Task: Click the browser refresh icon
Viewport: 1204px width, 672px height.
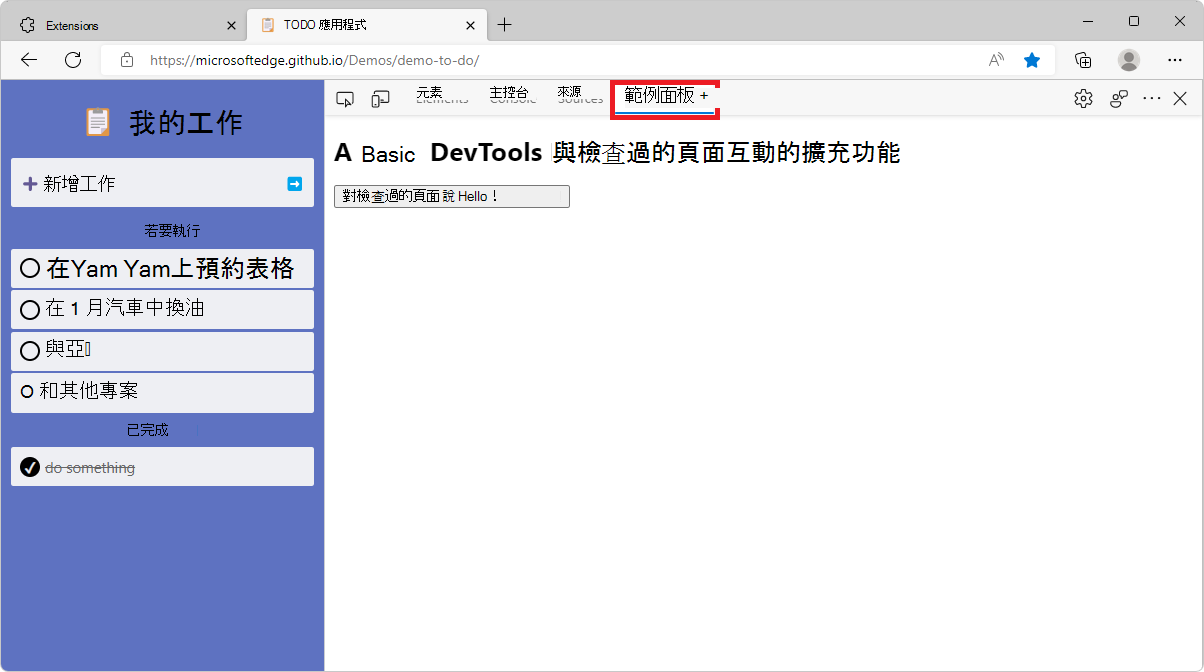Action: tap(71, 60)
